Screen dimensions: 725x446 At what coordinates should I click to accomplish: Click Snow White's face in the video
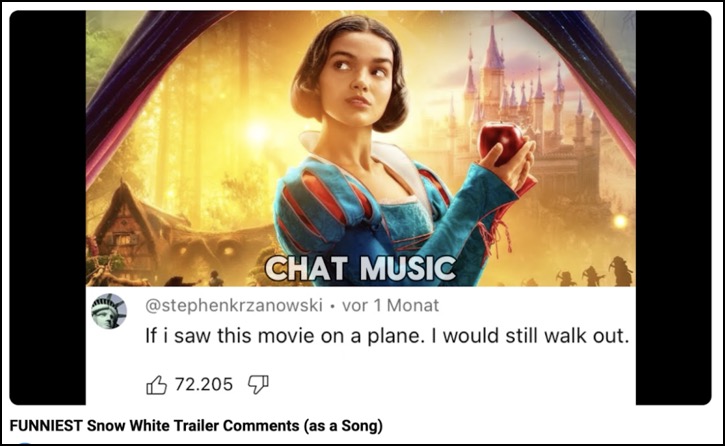[358, 74]
